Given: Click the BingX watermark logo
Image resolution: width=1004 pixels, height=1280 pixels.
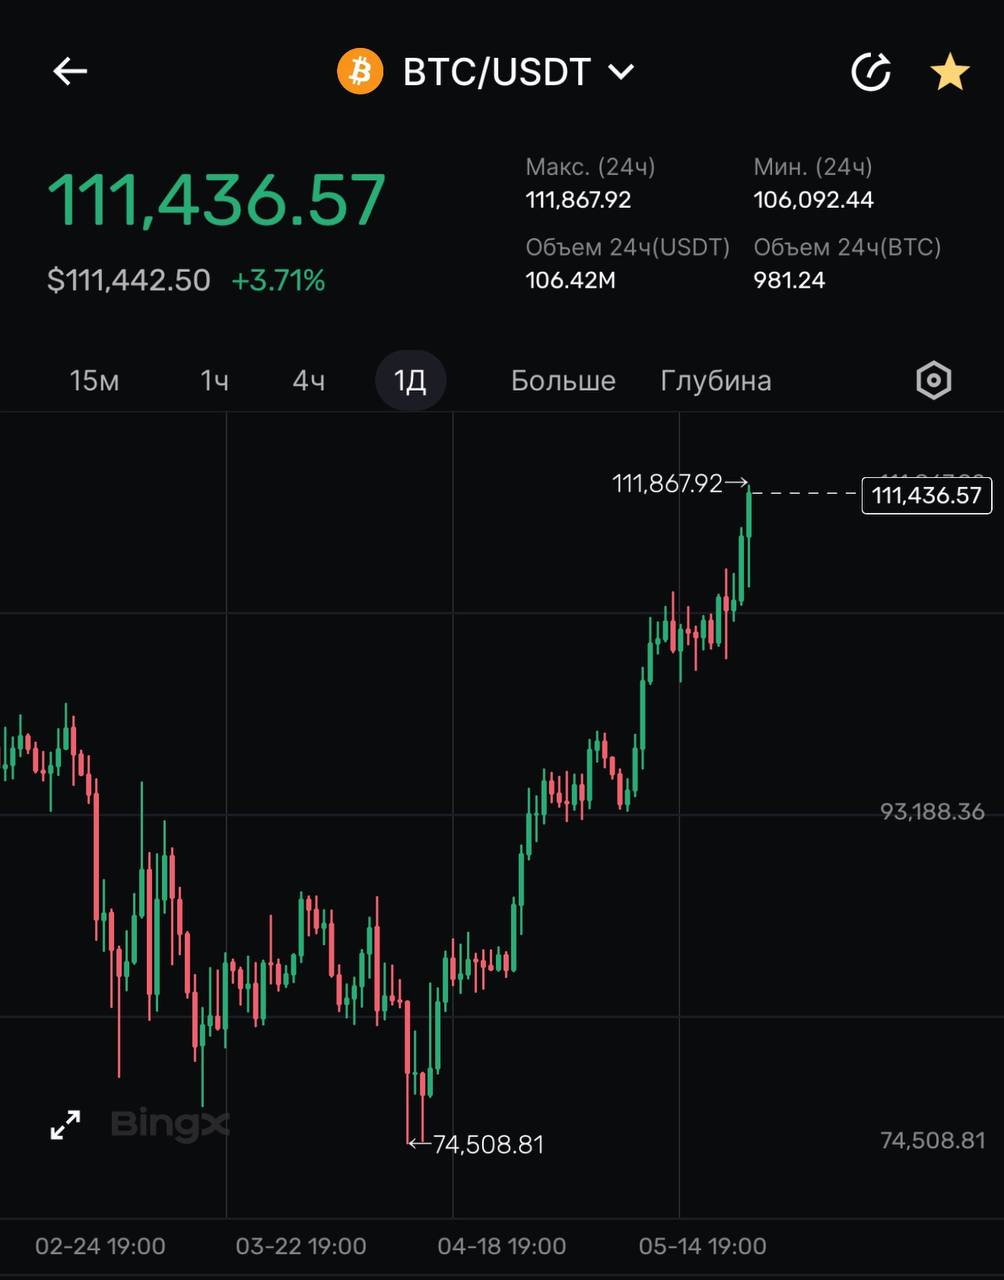Looking at the screenshot, I should coord(169,1125).
